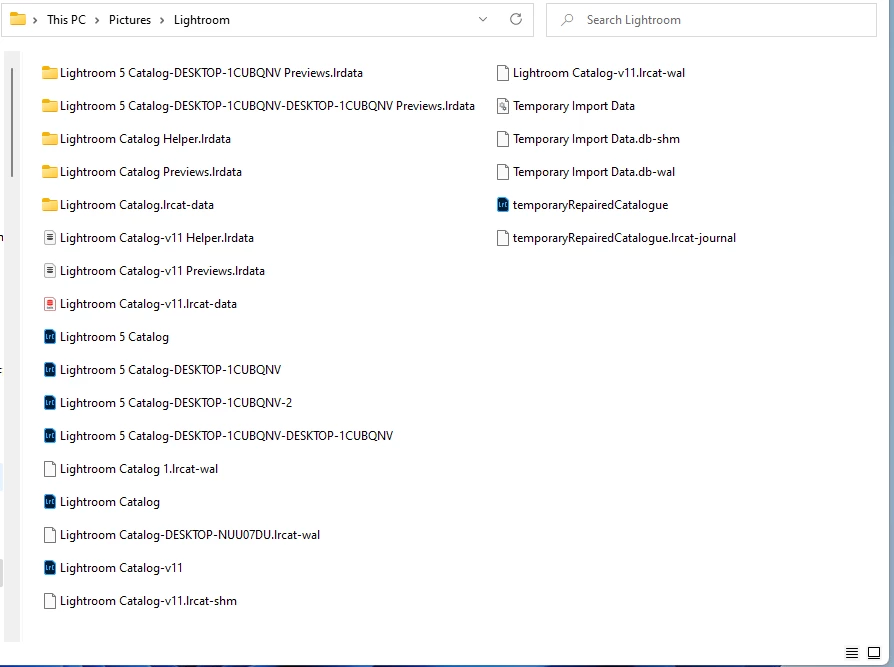Viewport: 894px width, 667px height.
Task: Select file name Lightroom Catalog-v11 Previews.lrdata
Action: (162, 271)
